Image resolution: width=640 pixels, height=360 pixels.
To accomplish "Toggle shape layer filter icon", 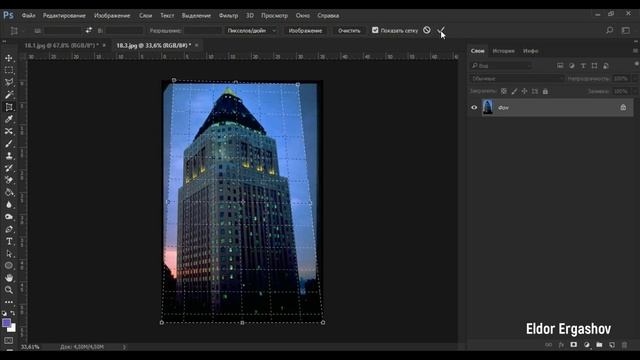I will coord(594,66).
